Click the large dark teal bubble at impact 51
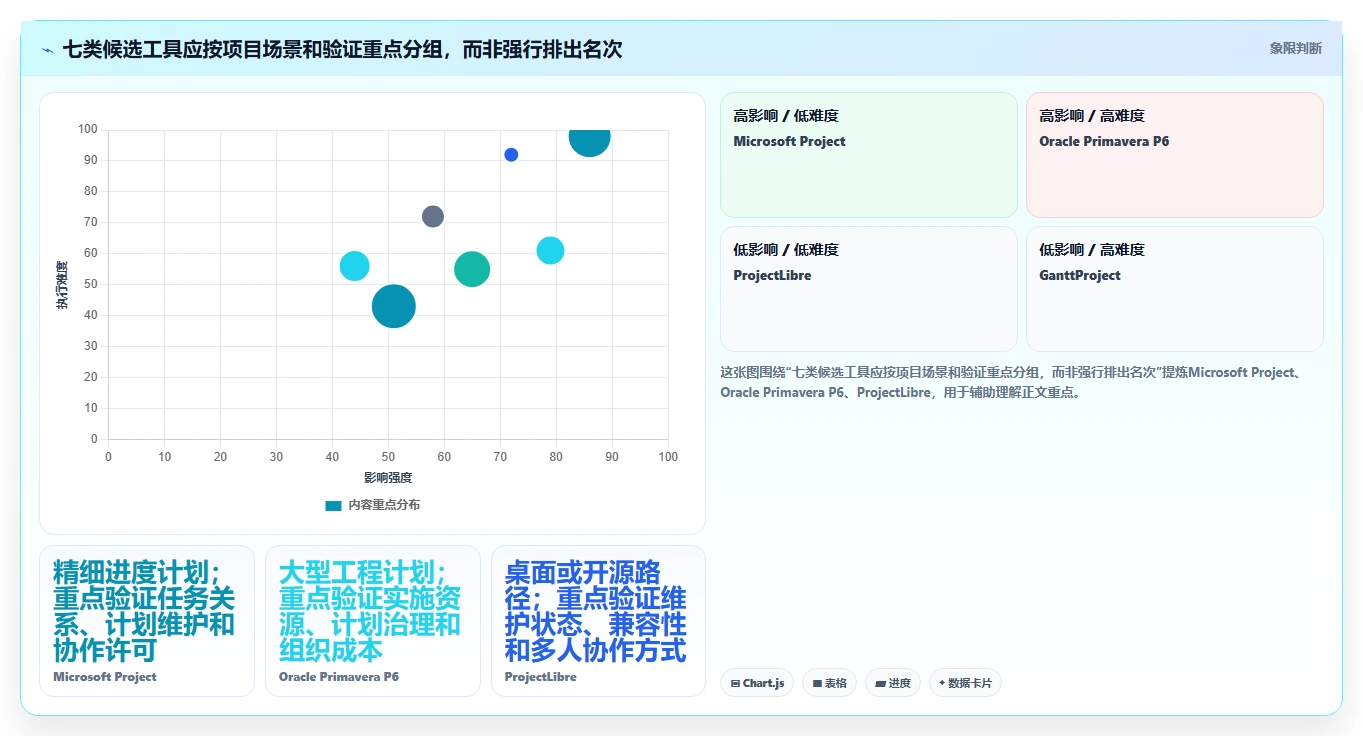Screen dimensions: 1363x736 pyautogui.click(x=394, y=306)
